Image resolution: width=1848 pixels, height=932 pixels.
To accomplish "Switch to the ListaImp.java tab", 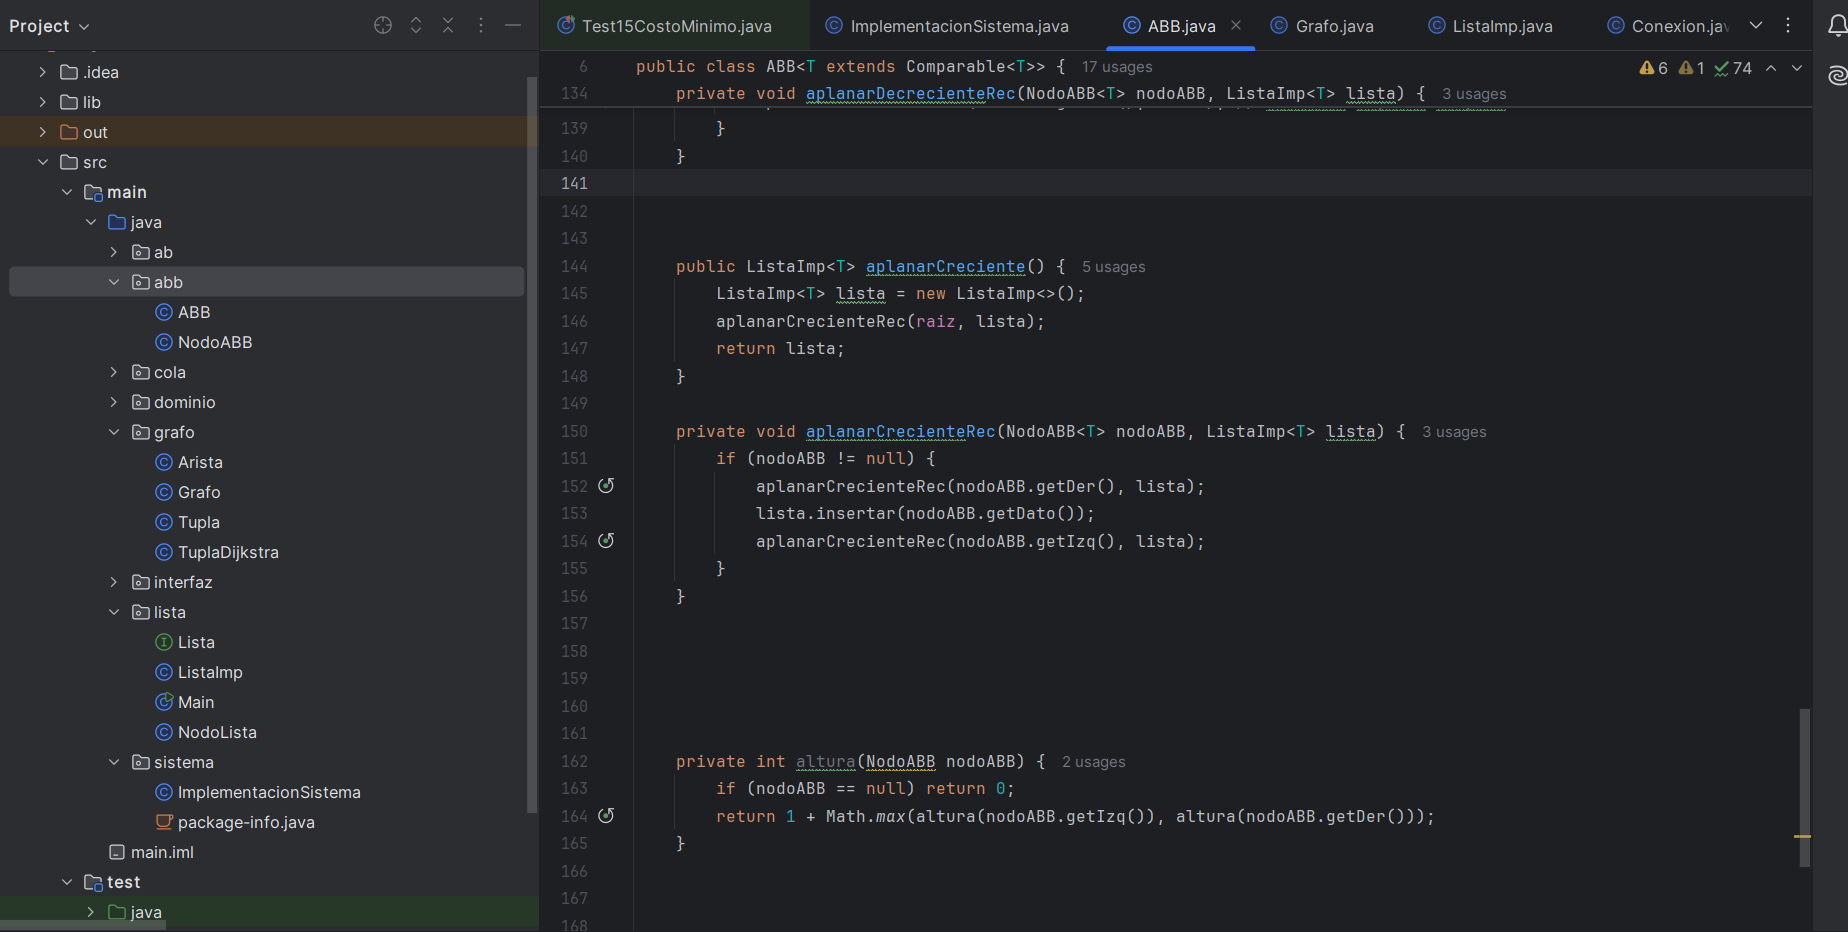I will pos(1490,26).
